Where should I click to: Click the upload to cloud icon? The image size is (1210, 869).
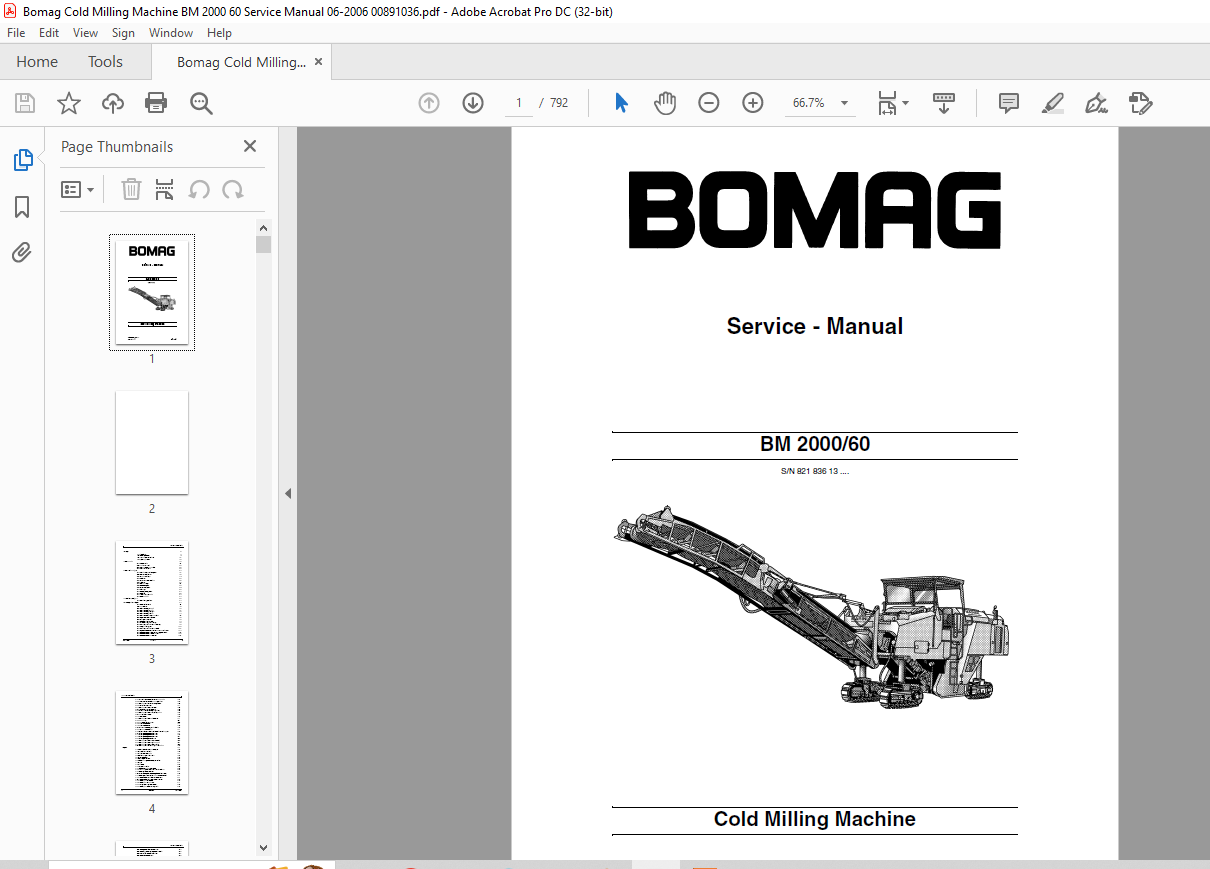(113, 103)
